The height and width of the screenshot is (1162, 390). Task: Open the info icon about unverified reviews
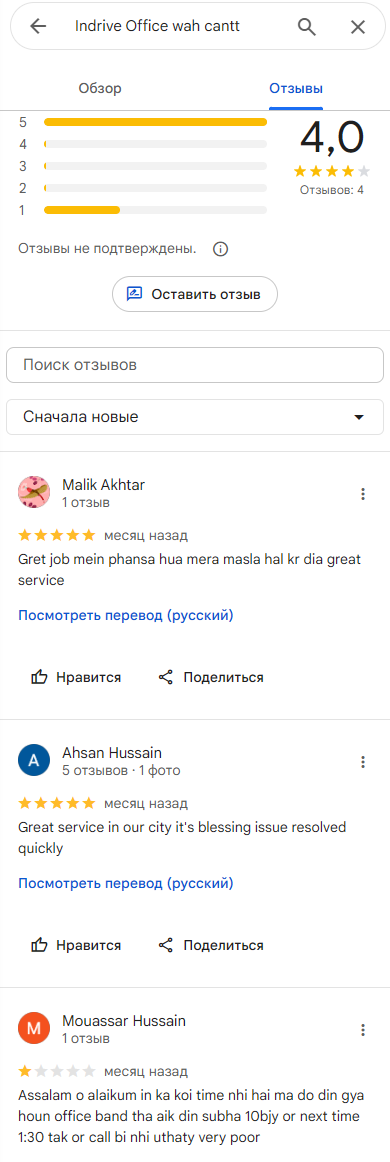click(x=220, y=249)
